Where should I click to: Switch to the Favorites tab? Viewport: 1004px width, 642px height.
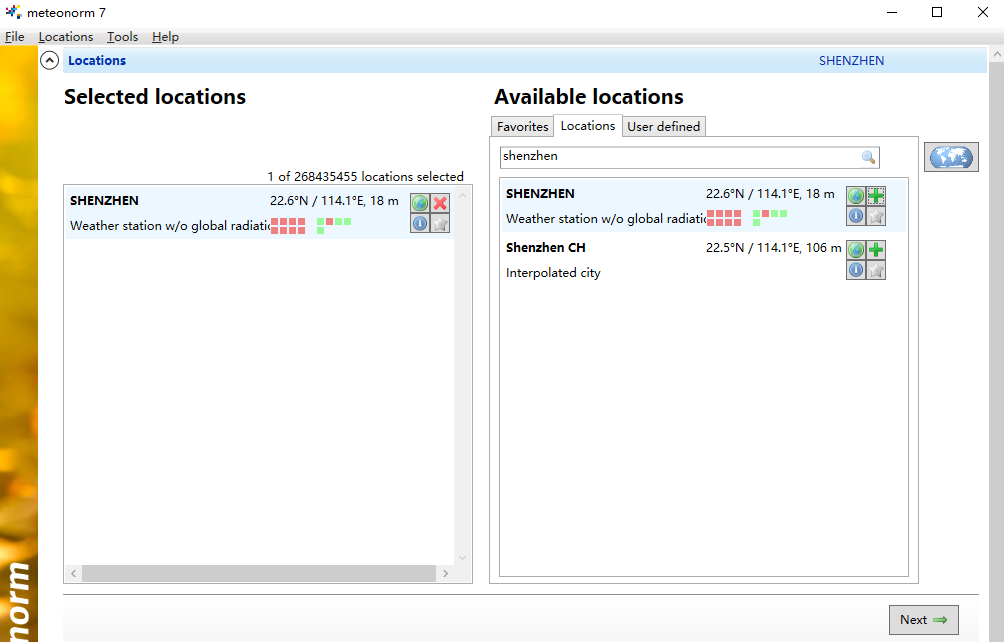[x=522, y=127]
